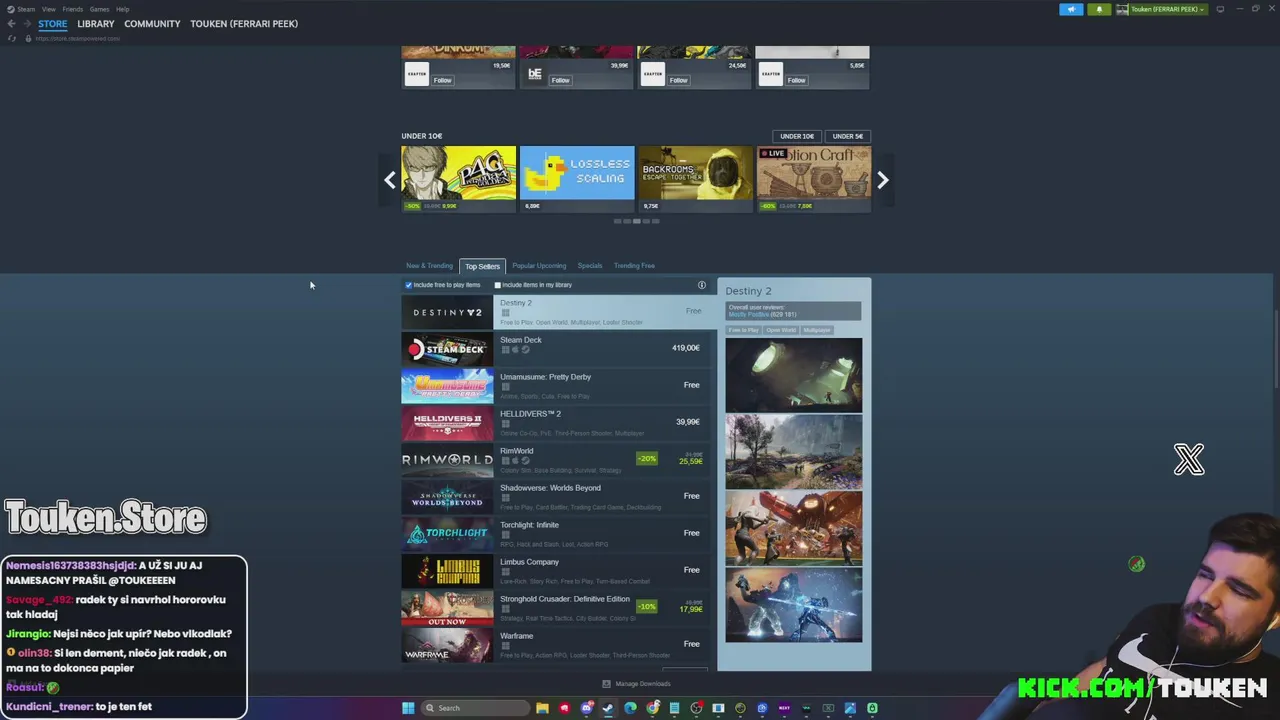Click Mostly Positive reviews link
Screen dimensions: 1280x720
[747, 314]
